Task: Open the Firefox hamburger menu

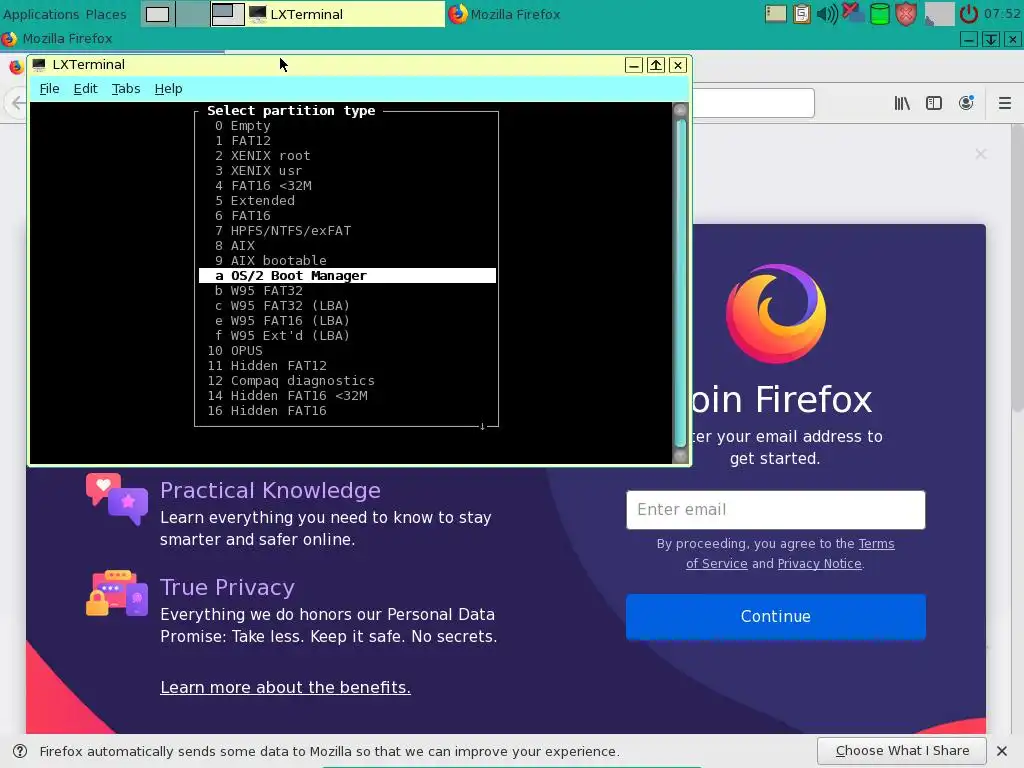Action: [x=1005, y=103]
